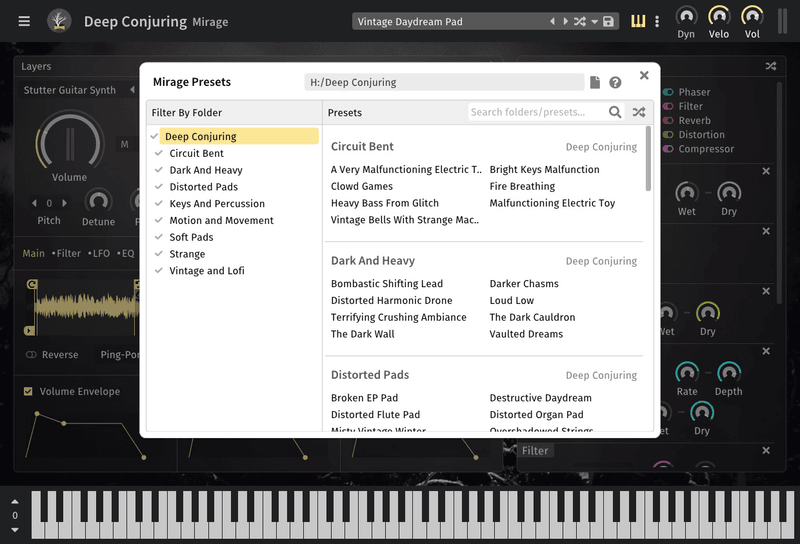This screenshot has height=544, width=800.
Task: Shuffle presets in the browser panel
Action: 639,113
